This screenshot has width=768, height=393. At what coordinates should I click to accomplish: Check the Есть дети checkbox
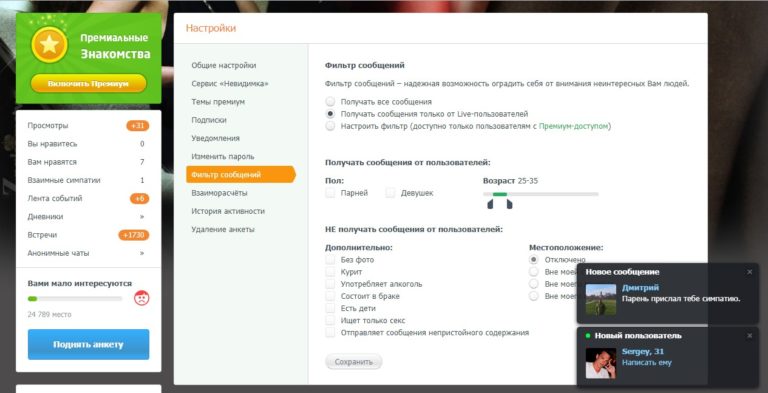pyautogui.click(x=331, y=308)
